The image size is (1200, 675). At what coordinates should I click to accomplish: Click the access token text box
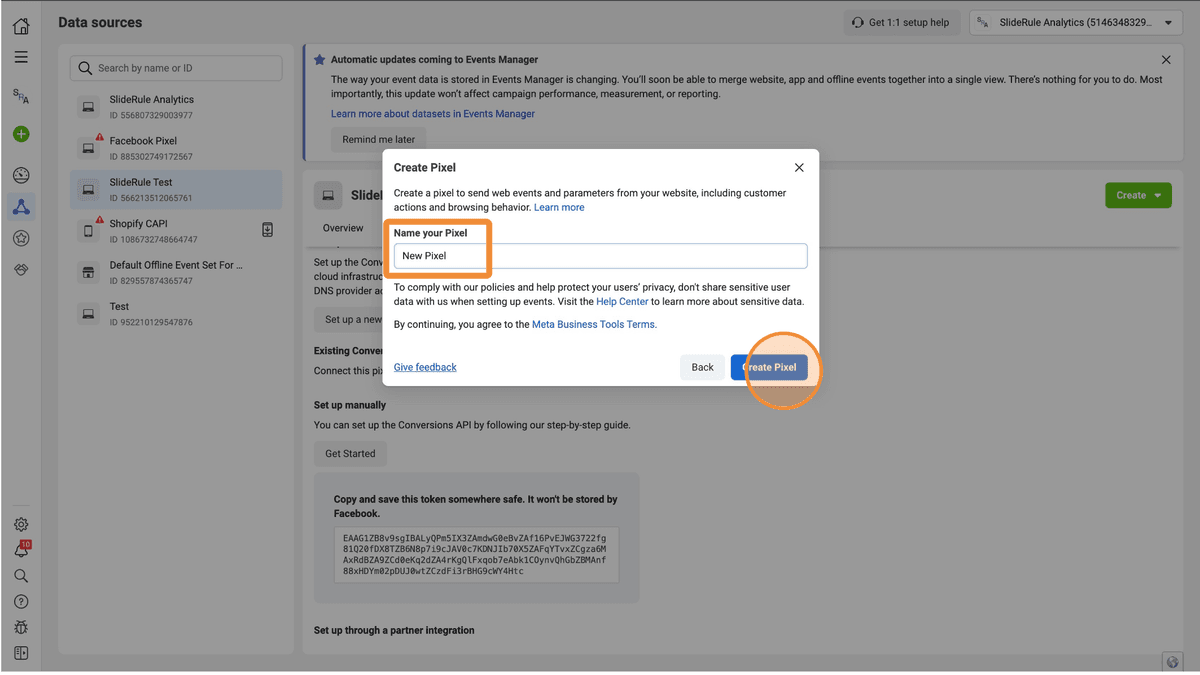pos(476,554)
